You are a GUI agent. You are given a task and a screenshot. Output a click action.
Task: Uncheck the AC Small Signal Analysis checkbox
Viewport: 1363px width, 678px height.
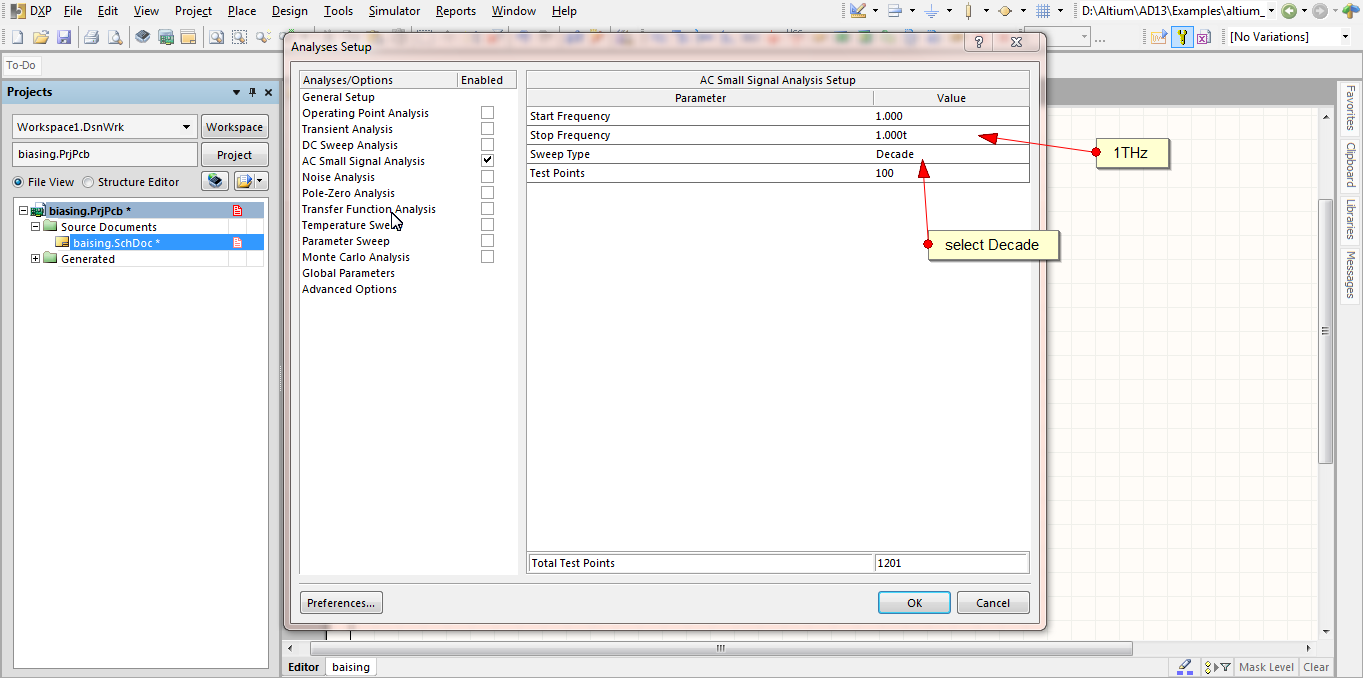pyautogui.click(x=487, y=160)
